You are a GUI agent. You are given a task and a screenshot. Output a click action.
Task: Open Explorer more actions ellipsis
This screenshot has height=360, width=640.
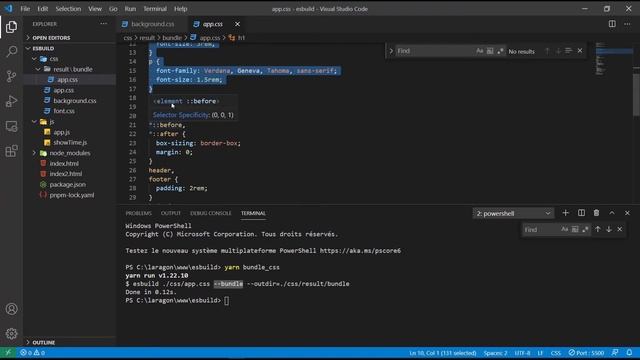pos(104,24)
